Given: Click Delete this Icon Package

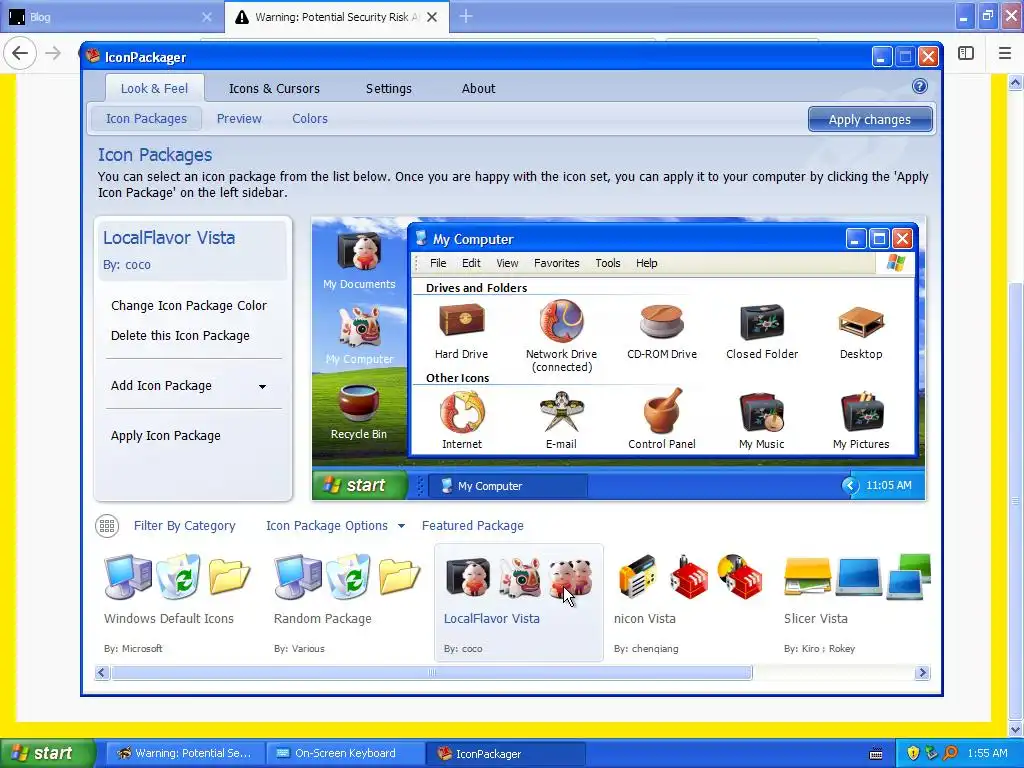Looking at the screenshot, I should tap(180, 336).
